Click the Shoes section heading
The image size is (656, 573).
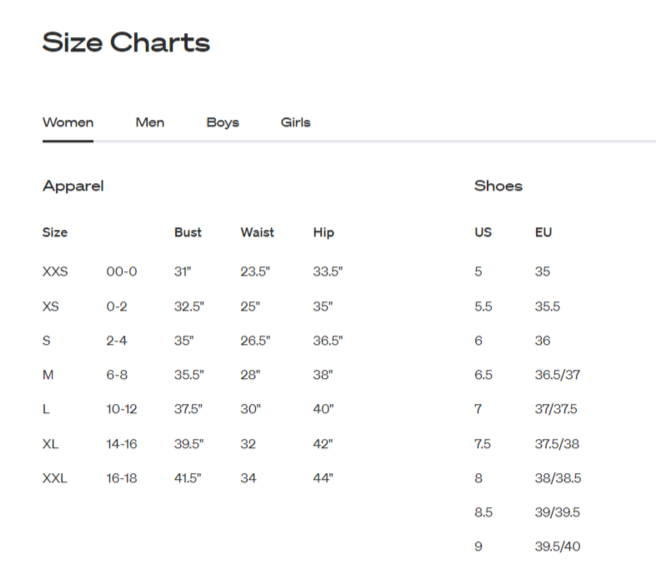[498, 186]
